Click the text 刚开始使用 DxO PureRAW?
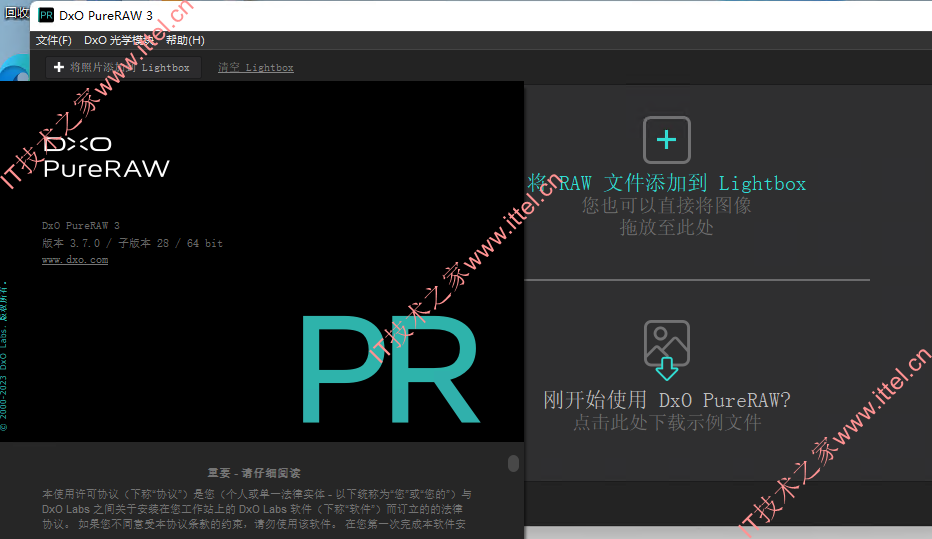Viewport: 932px width, 539px height. pyautogui.click(x=667, y=400)
